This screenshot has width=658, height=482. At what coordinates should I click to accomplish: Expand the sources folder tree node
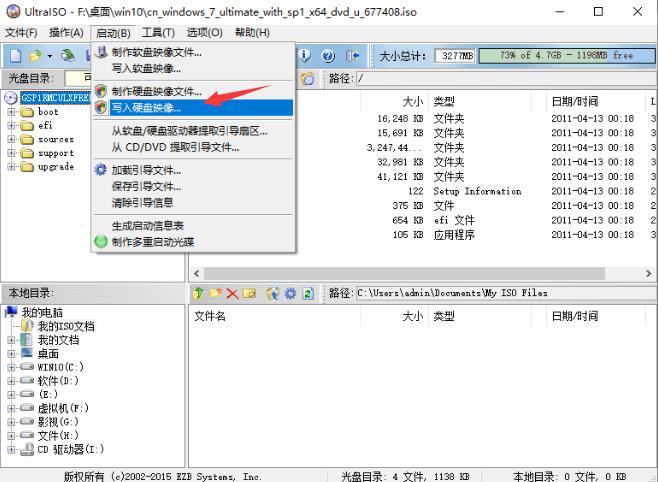(x=11, y=139)
